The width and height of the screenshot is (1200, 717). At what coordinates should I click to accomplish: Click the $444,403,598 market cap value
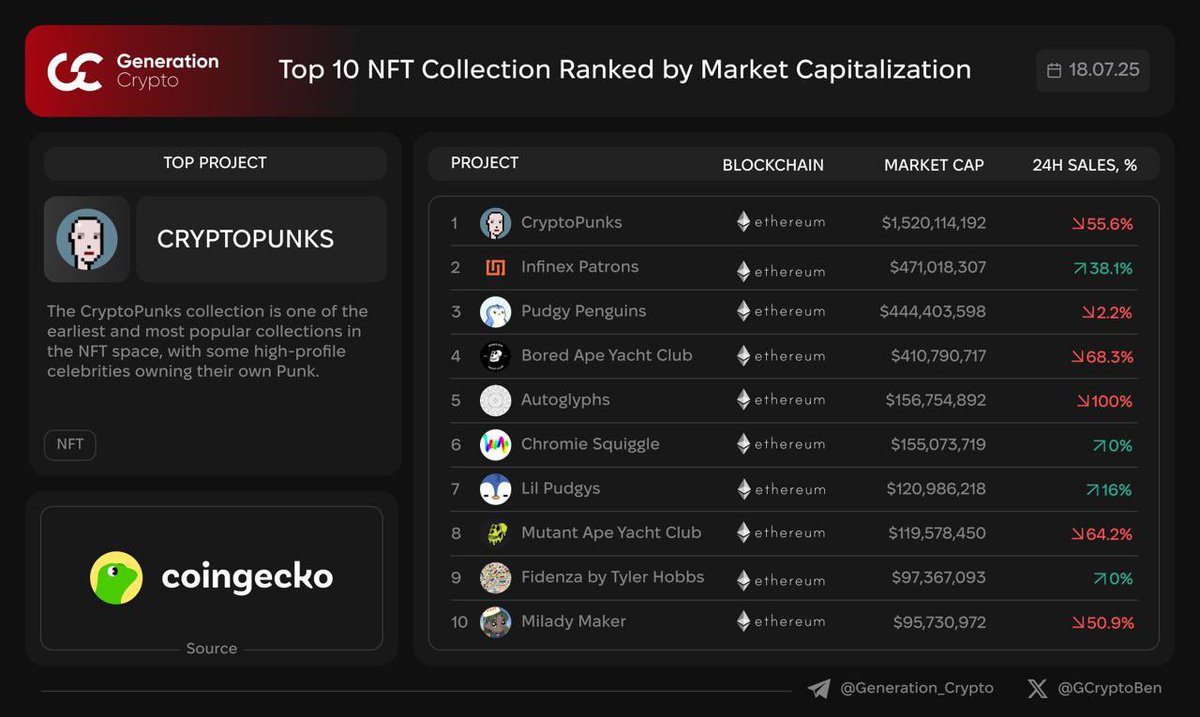[x=932, y=312]
